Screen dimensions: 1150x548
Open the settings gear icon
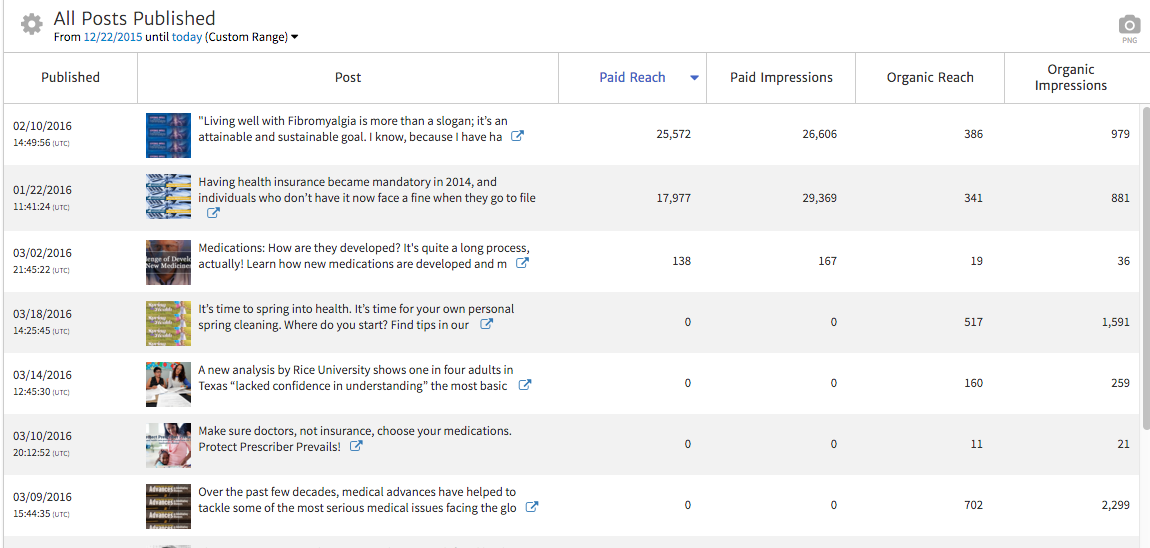coord(31,24)
